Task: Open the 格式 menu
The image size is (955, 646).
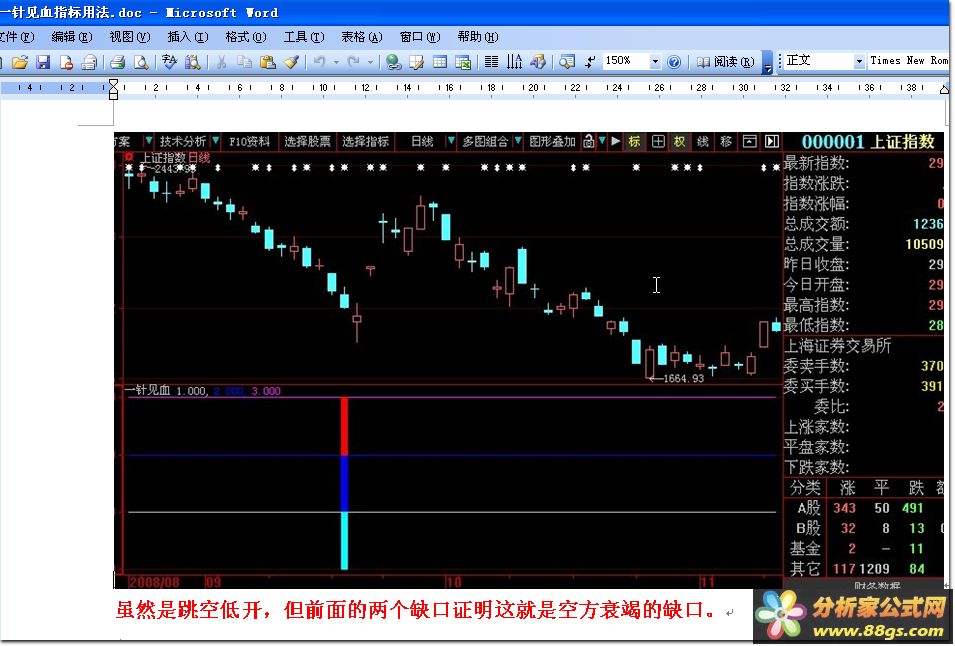Action: (x=245, y=37)
